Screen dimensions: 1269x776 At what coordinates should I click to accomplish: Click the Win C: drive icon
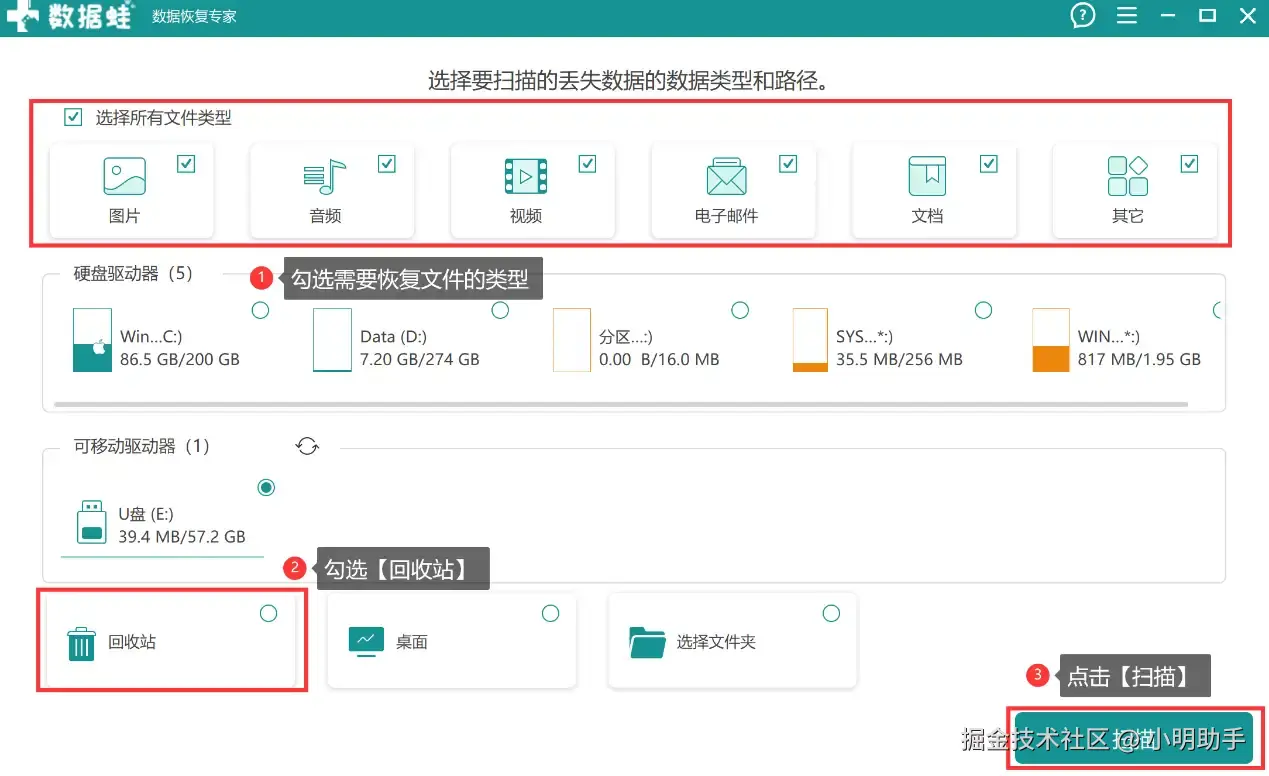(92, 340)
